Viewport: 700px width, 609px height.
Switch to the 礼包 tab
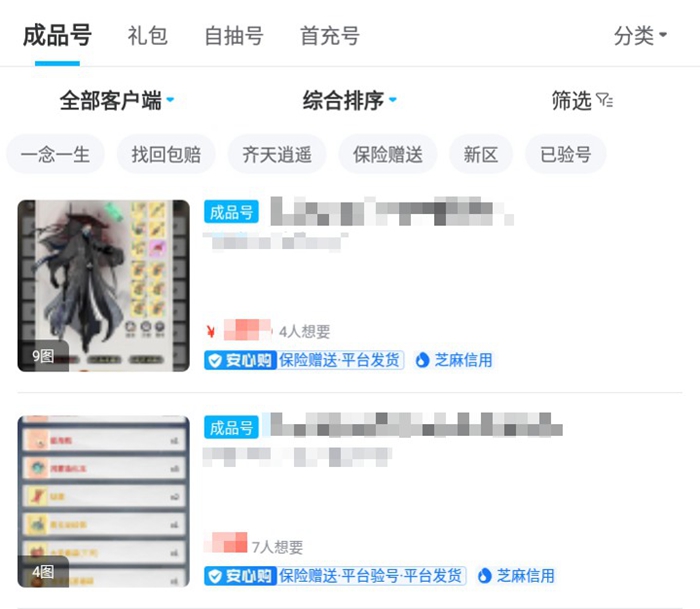[x=147, y=36]
